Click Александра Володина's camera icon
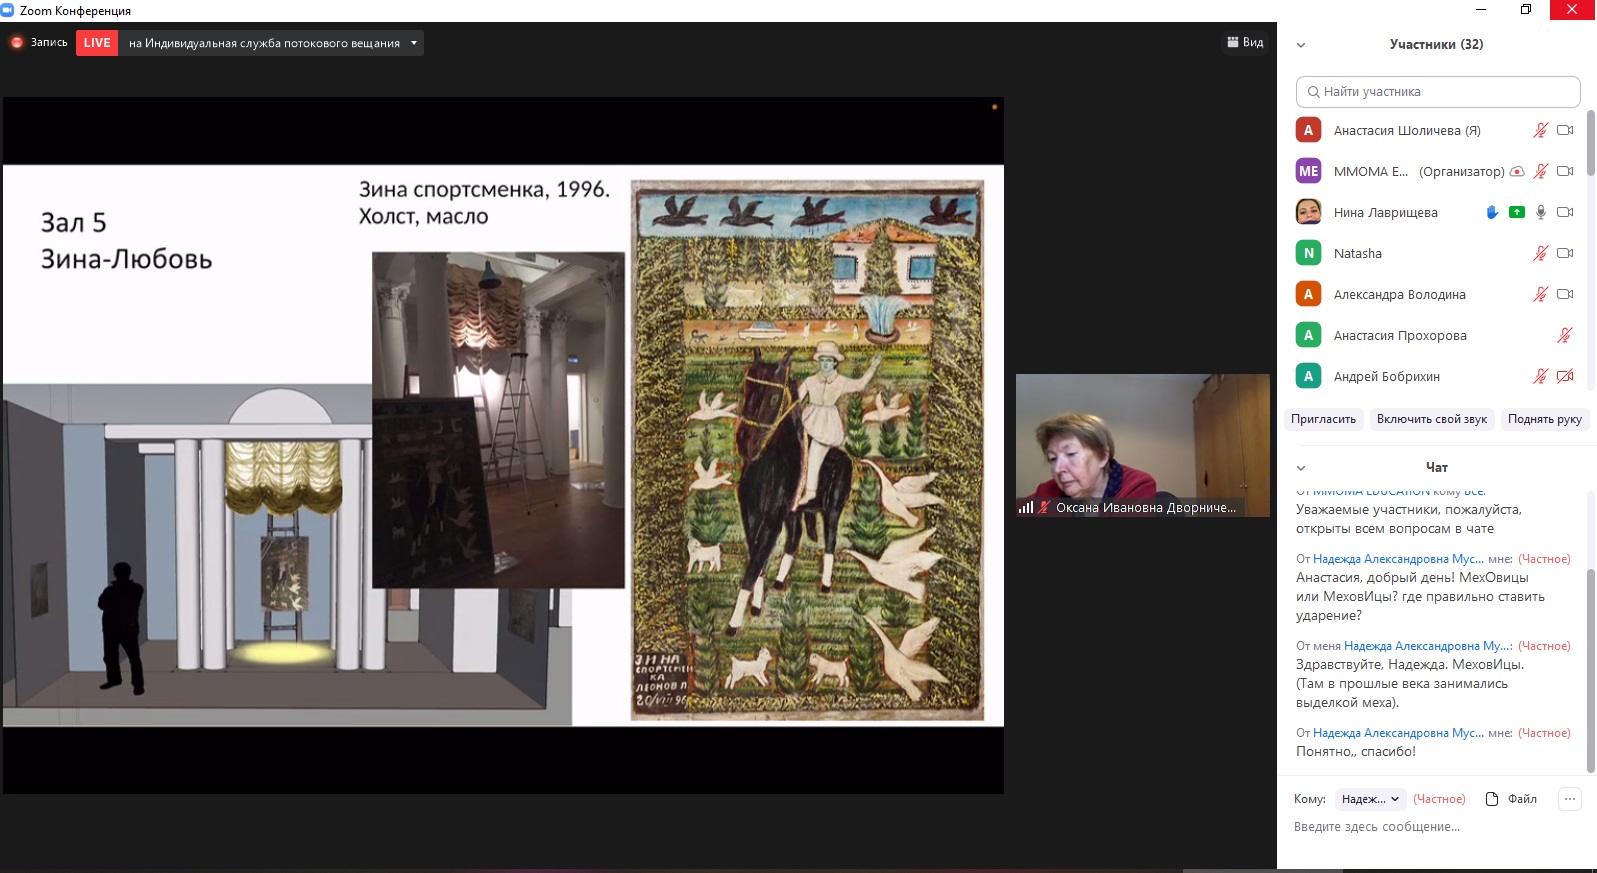Screen dimensions: 1597x873 (x=1565, y=294)
